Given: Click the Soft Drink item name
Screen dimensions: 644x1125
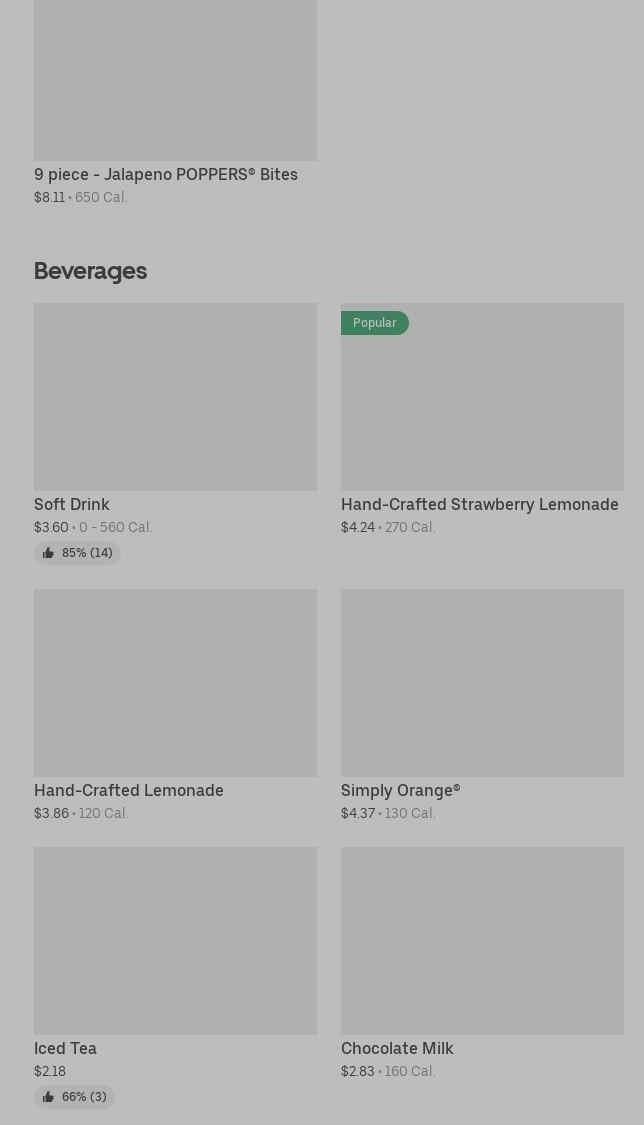Looking at the screenshot, I should (x=72, y=504).
